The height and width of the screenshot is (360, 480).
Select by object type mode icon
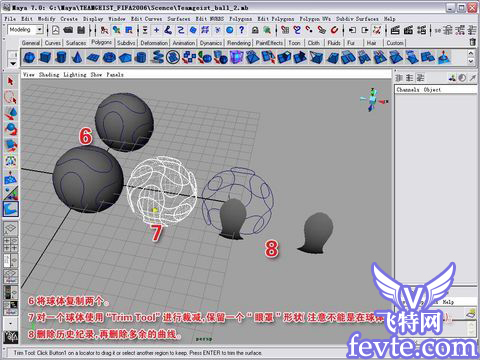116,30
